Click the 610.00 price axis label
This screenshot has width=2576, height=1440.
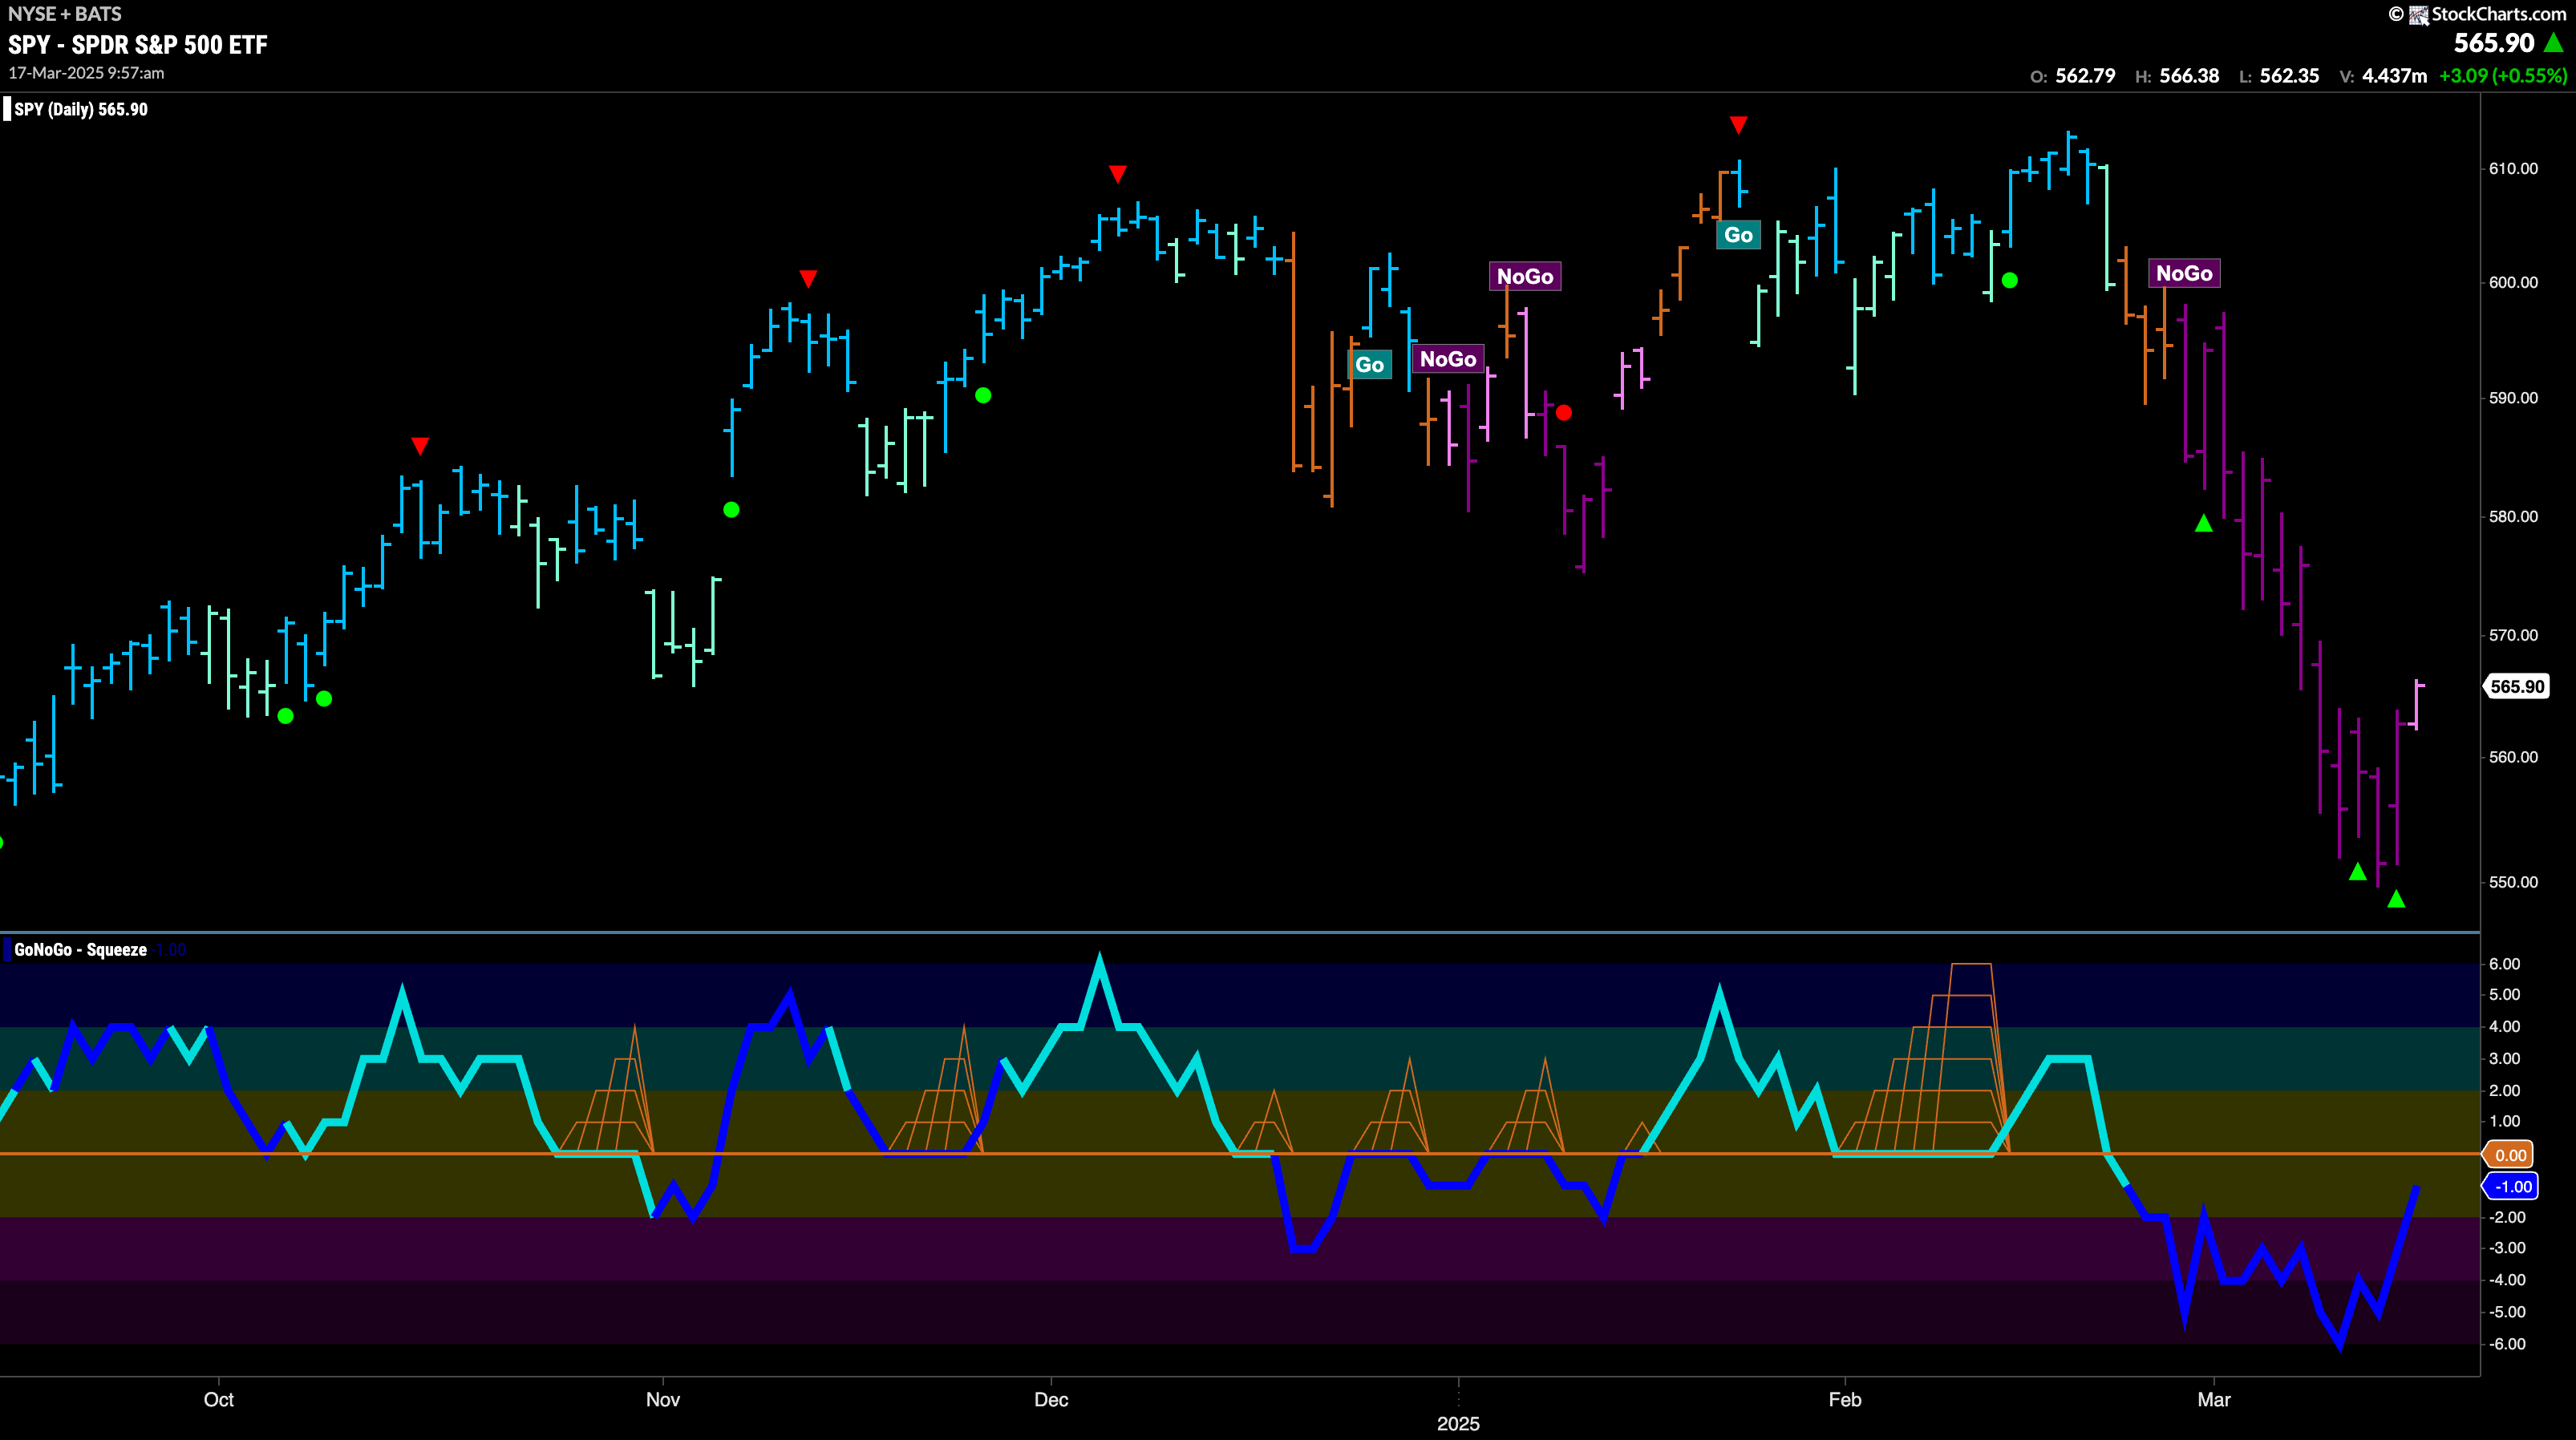pos(2513,168)
